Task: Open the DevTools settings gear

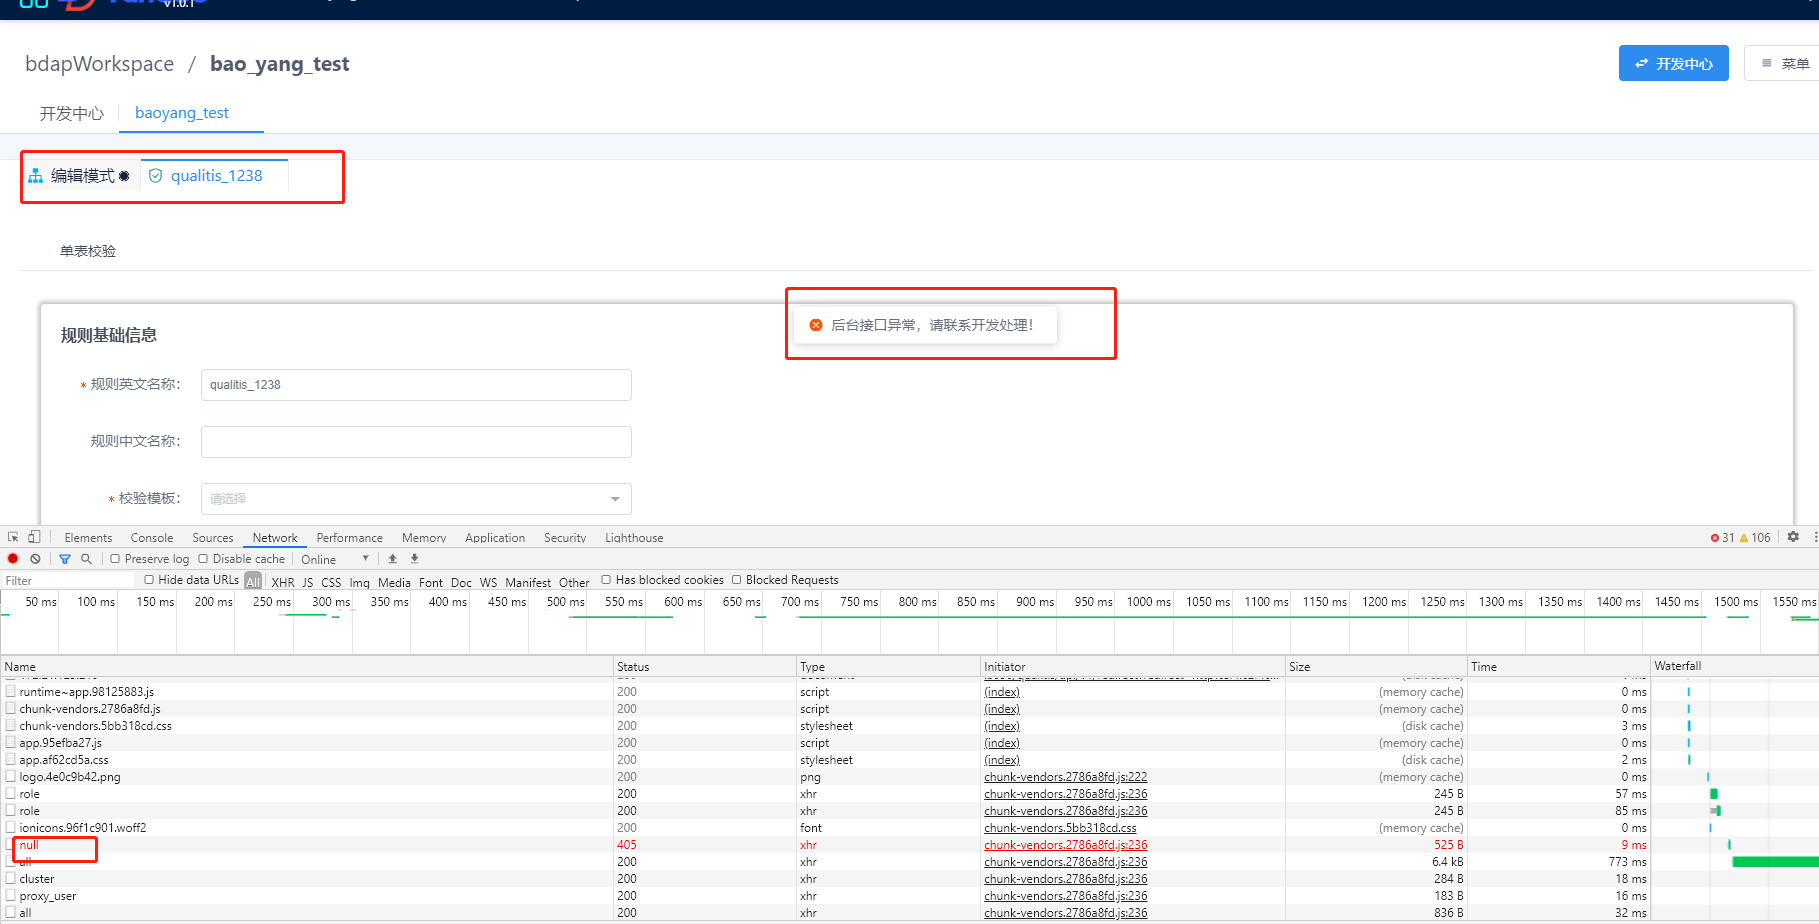Action: (x=1792, y=537)
